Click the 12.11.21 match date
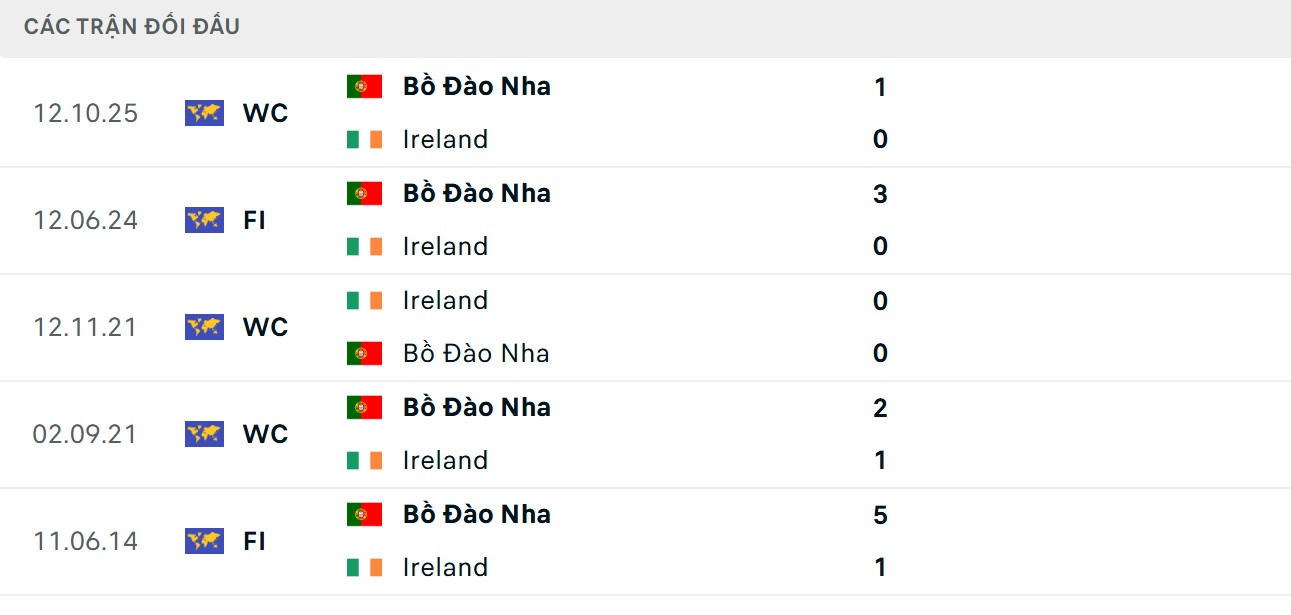The image size is (1291, 615). [x=85, y=327]
